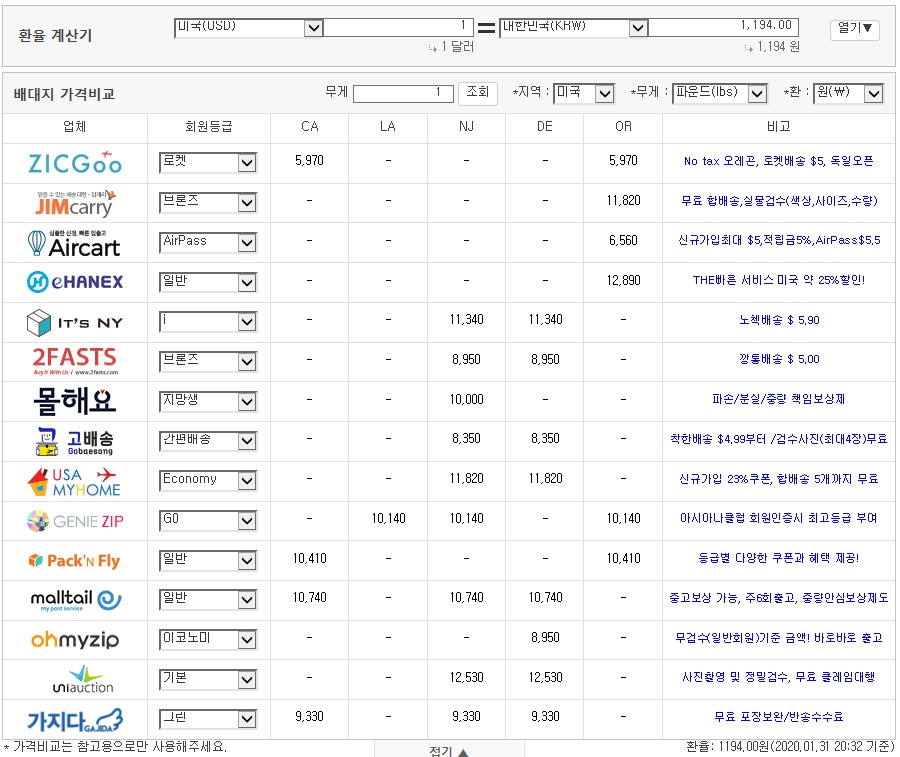The height and width of the screenshot is (757, 900).
Task: Open USA MYHOME Economy dropdown
Action: point(208,481)
